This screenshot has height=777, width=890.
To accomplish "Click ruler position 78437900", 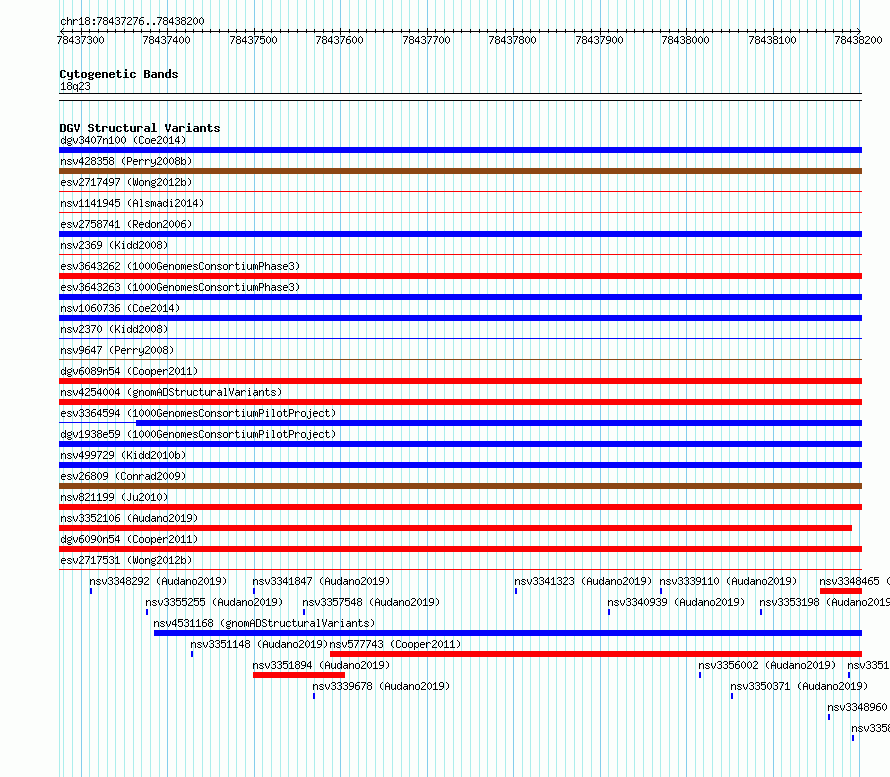I will pos(599,40).
